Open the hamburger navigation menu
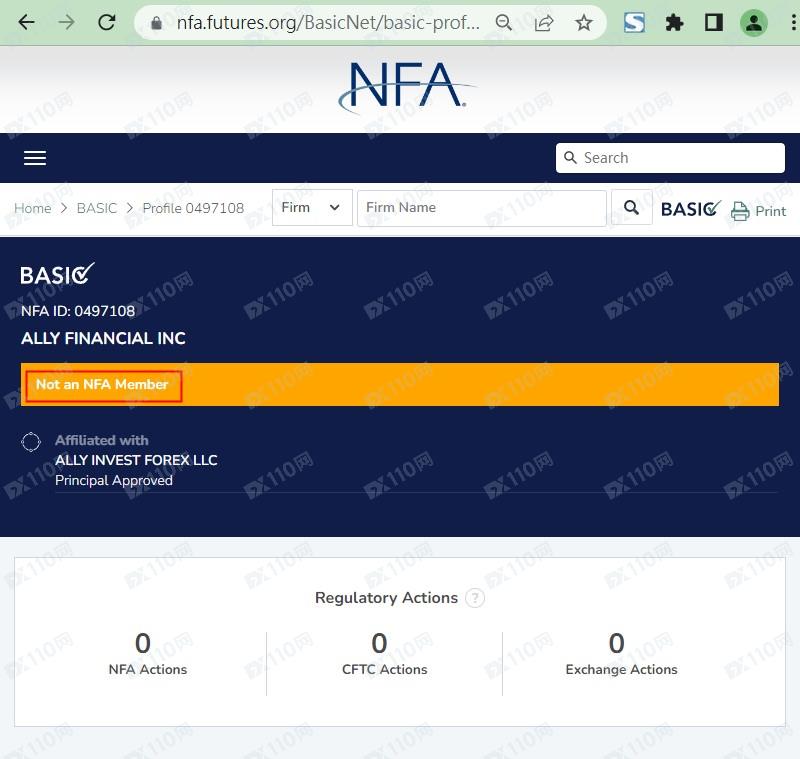800x759 pixels. click(x=35, y=158)
